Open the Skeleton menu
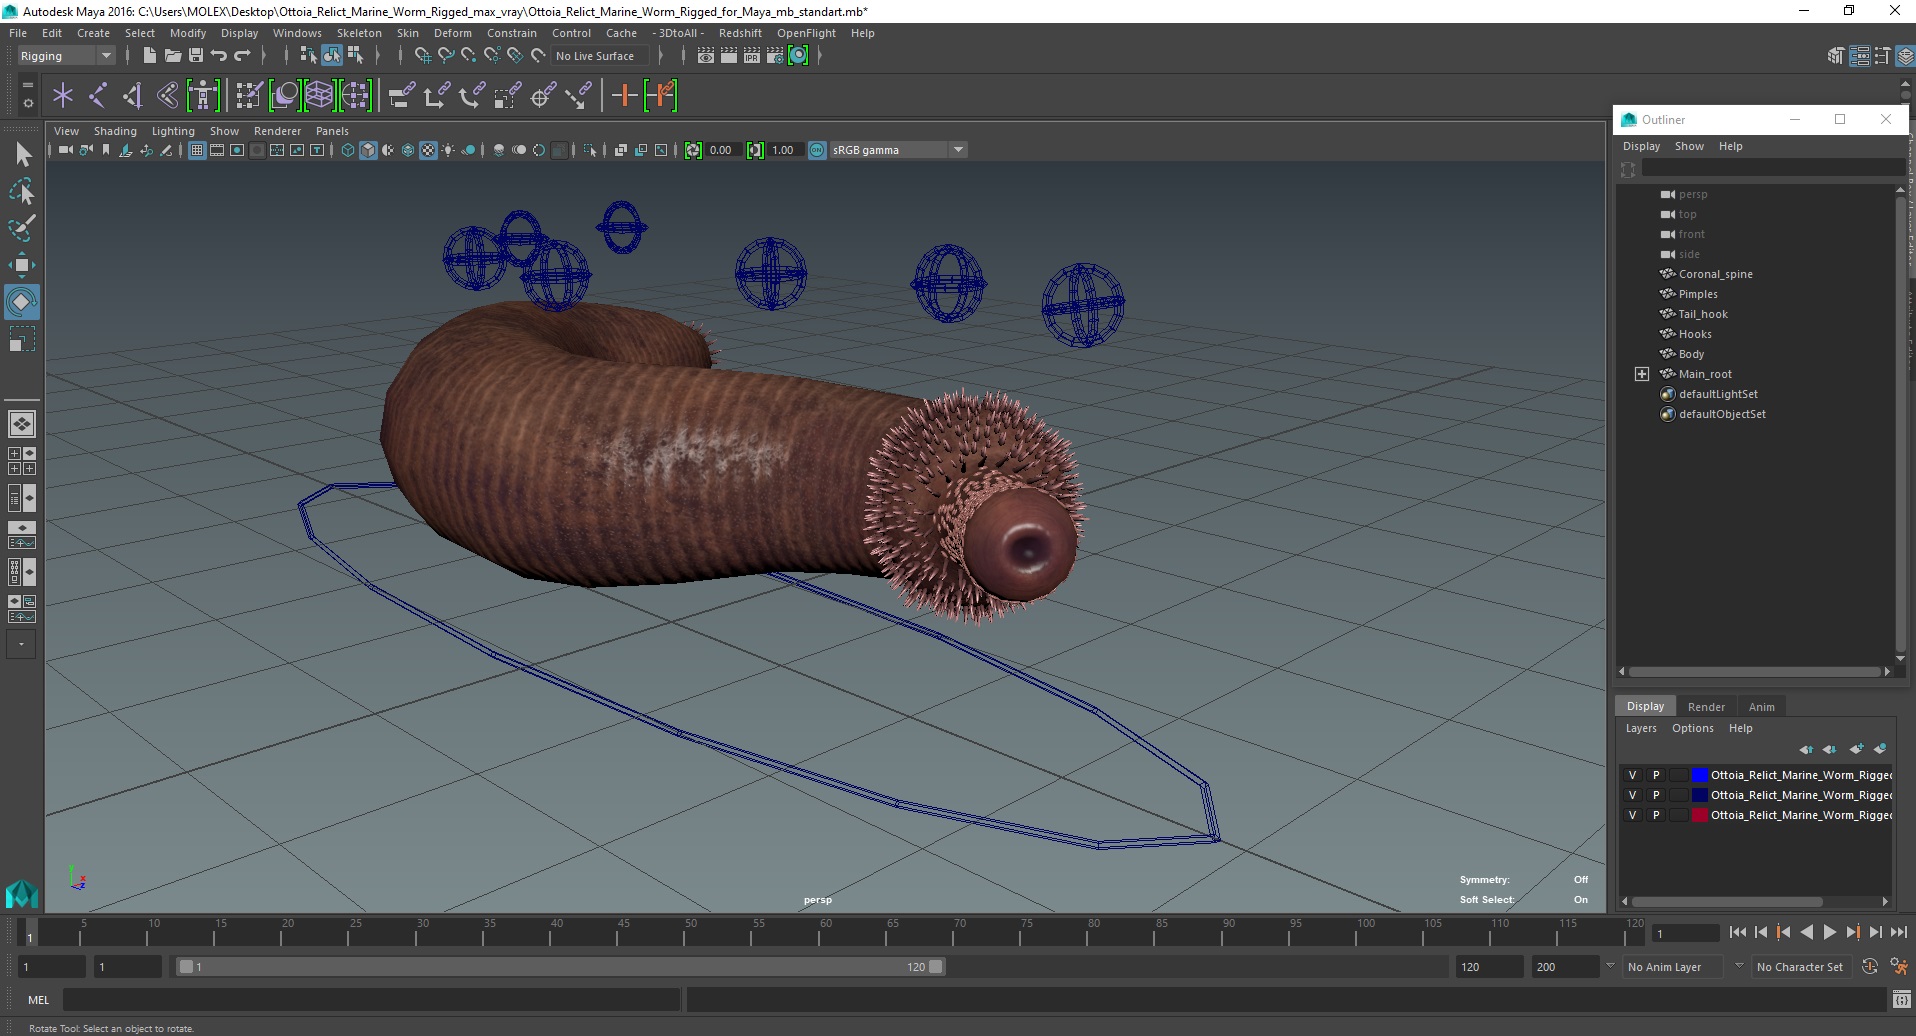1916x1036 pixels. coord(359,33)
